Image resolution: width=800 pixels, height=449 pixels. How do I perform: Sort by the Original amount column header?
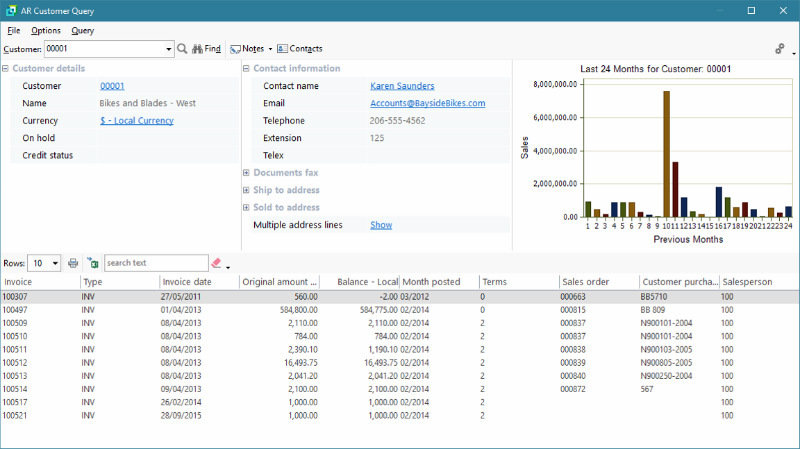click(279, 282)
